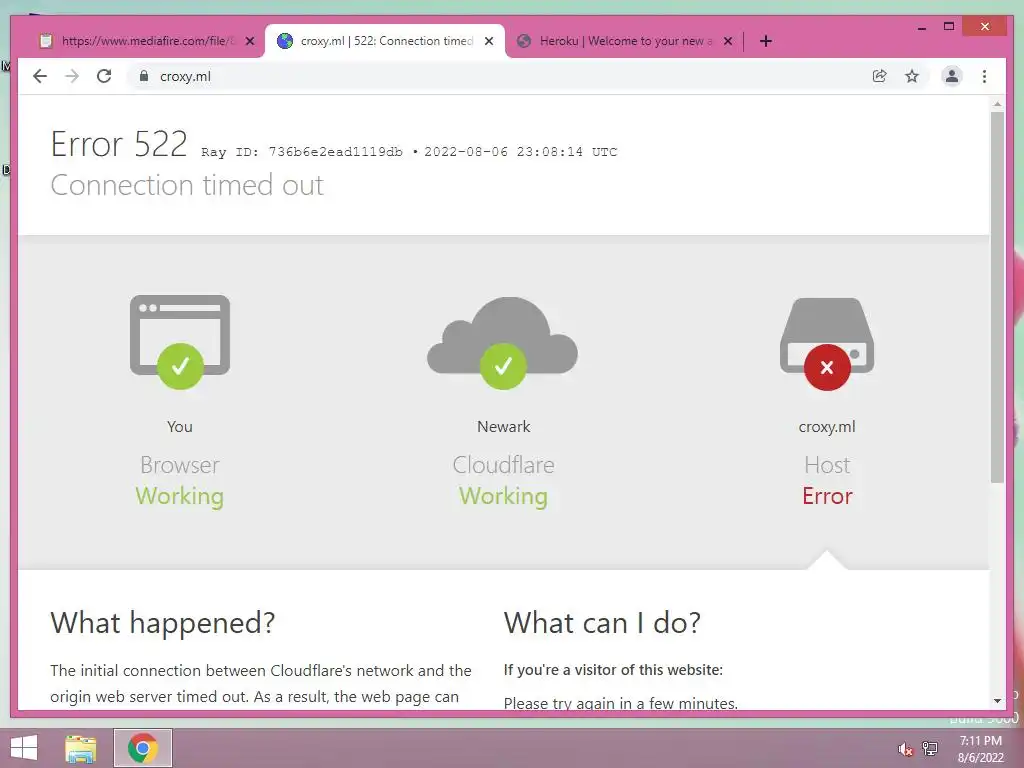1024x768 pixels.
Task: Click the Cloudflare cloud status icon
Action: click(x=503, y=343)
